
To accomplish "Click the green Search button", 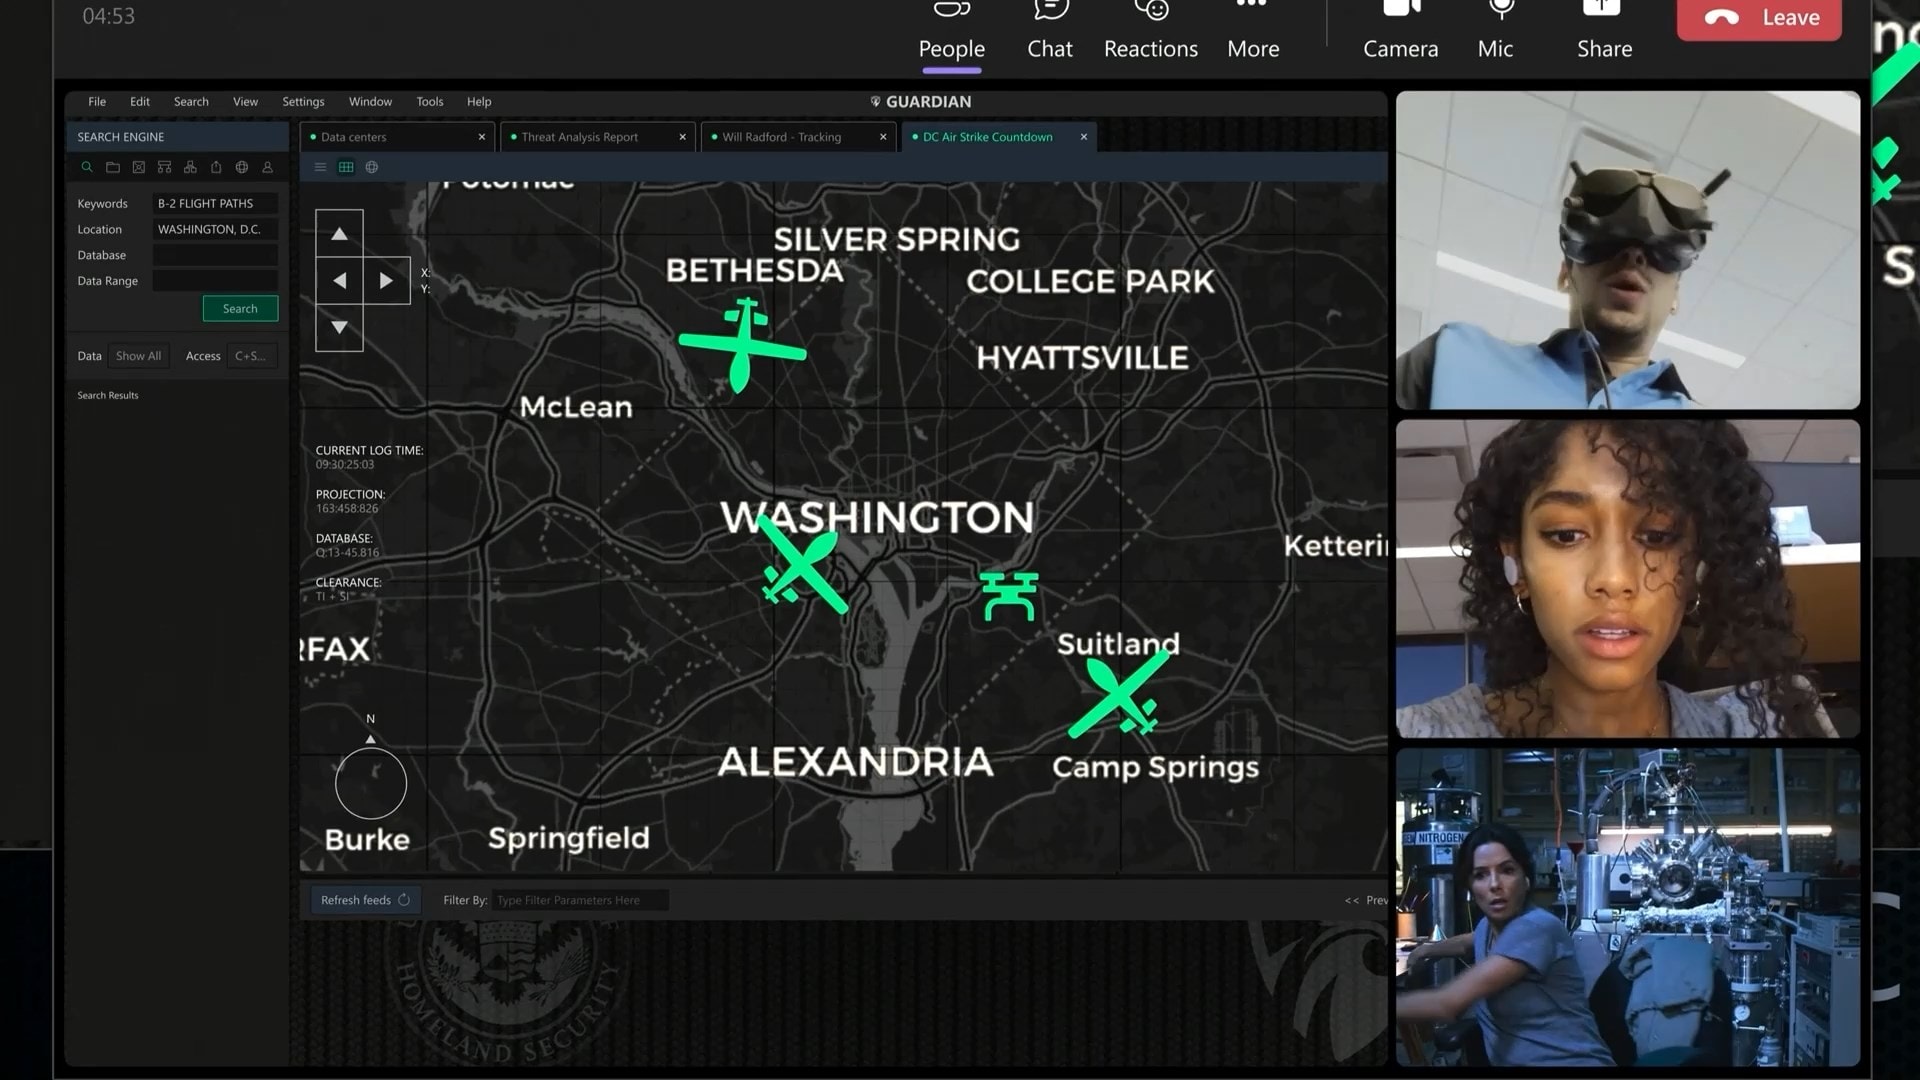I will (x=240, y=309).
